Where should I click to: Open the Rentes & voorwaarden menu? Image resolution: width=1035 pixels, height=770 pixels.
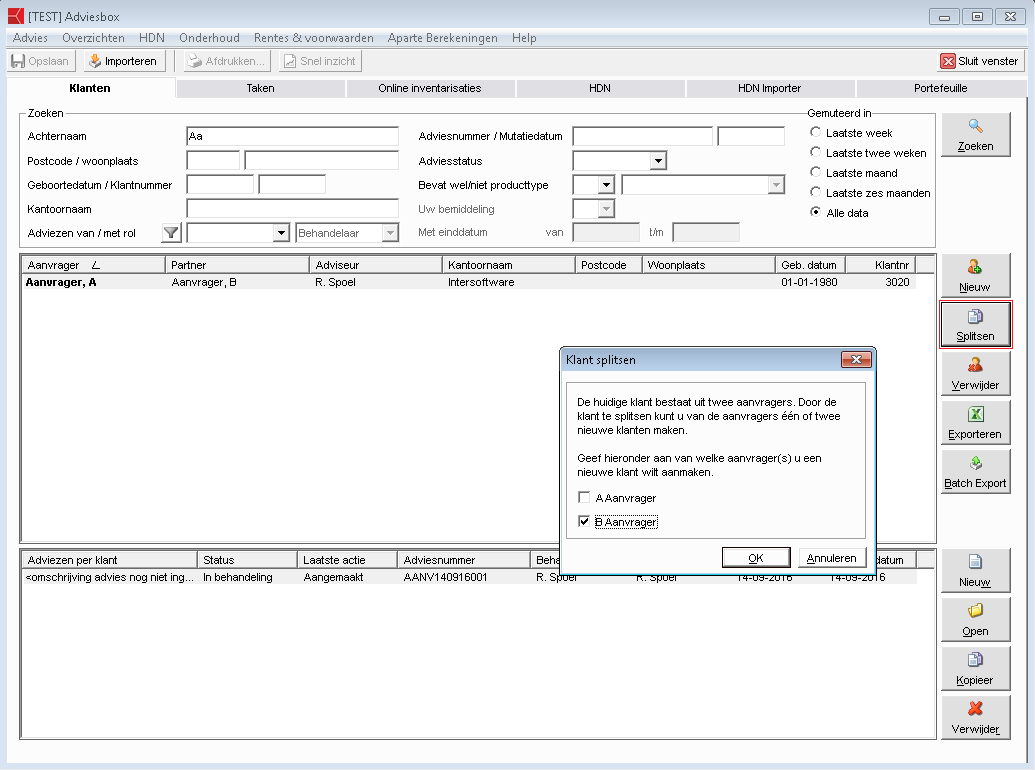[x=313, y=38]
